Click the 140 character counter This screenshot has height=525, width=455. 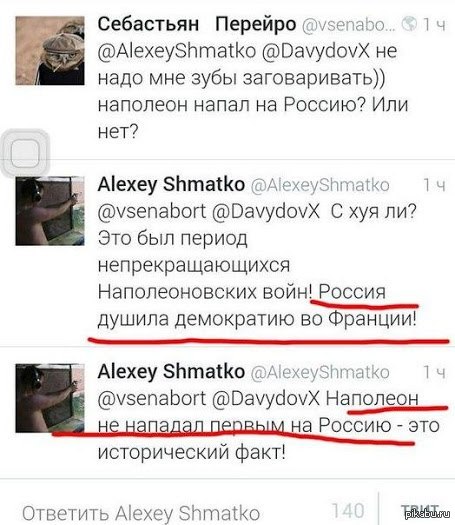click(348, 511)
